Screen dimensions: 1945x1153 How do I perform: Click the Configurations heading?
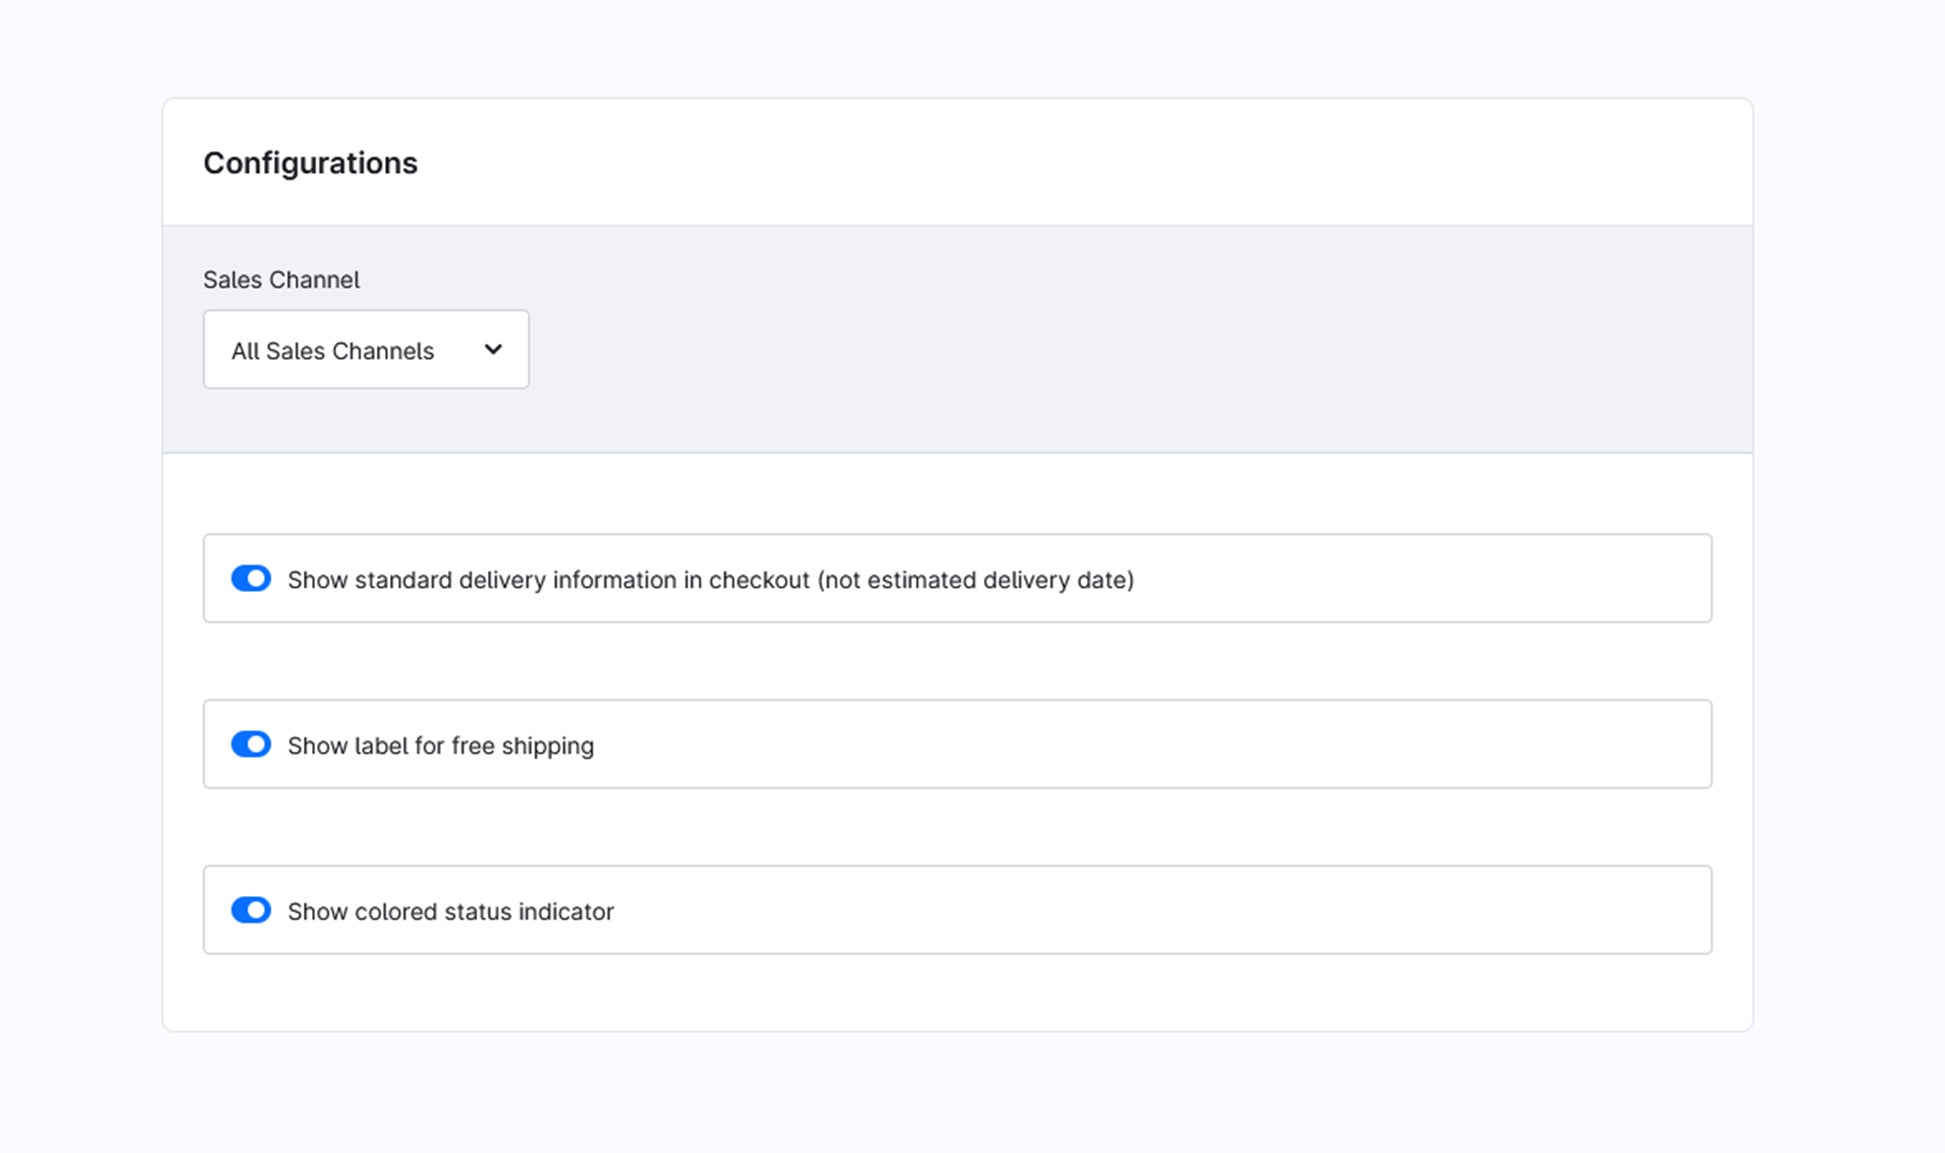tap(310, 163)
